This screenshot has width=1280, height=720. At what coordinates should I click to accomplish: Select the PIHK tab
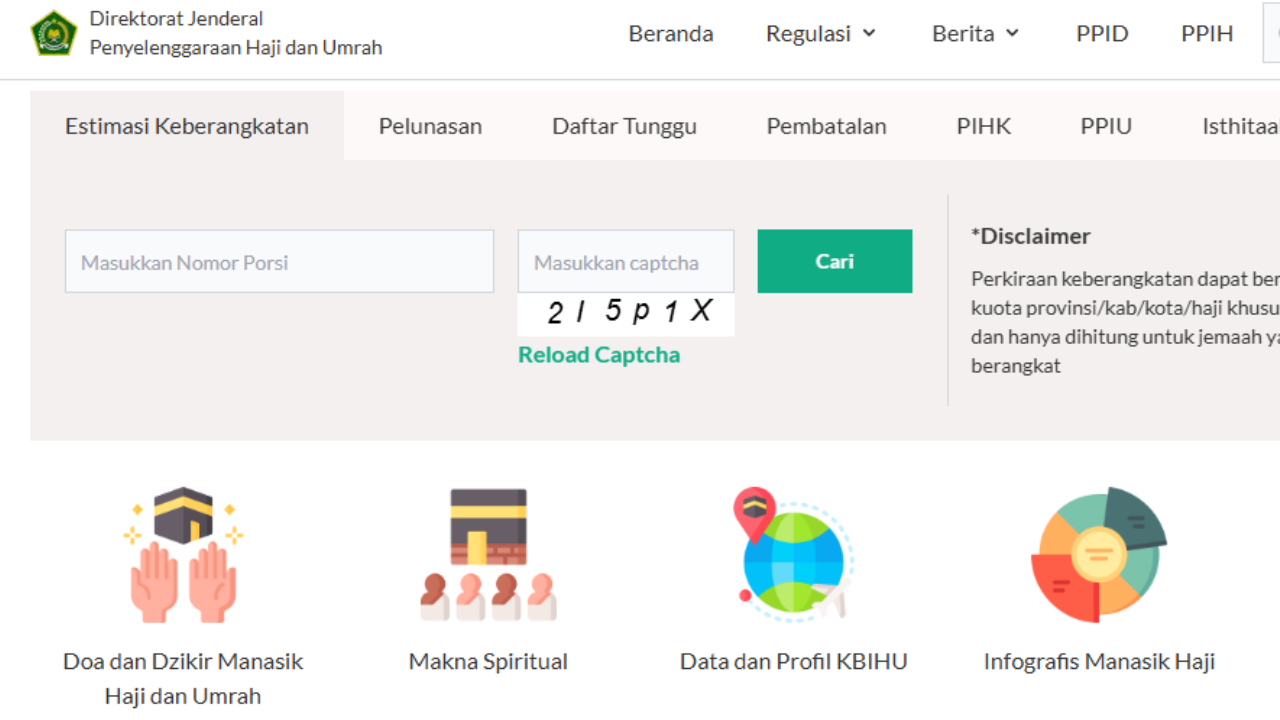point(984,126)
